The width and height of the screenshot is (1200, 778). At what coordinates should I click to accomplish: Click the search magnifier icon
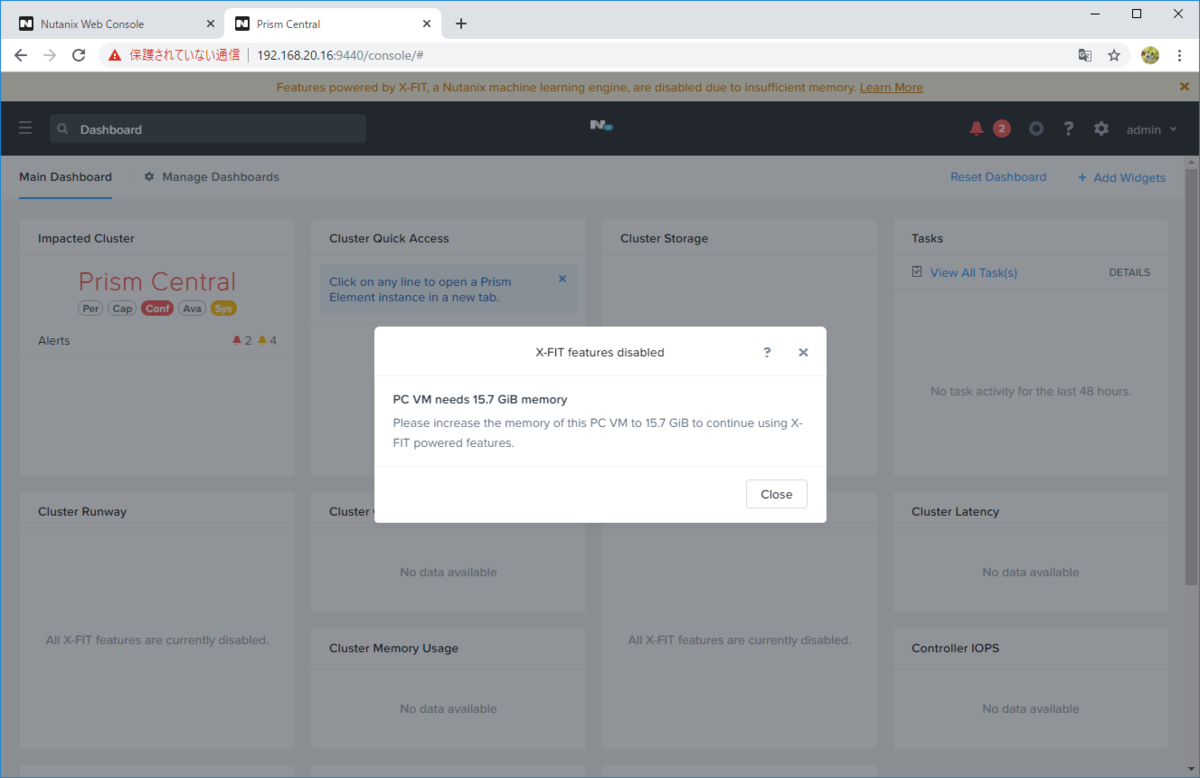coord(63,129)
